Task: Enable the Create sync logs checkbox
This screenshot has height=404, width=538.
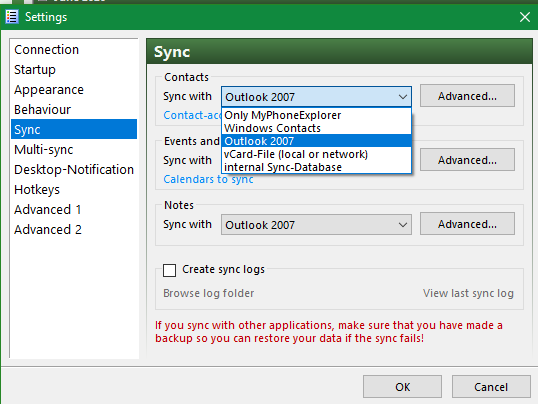Action: (x=169, y=270)
